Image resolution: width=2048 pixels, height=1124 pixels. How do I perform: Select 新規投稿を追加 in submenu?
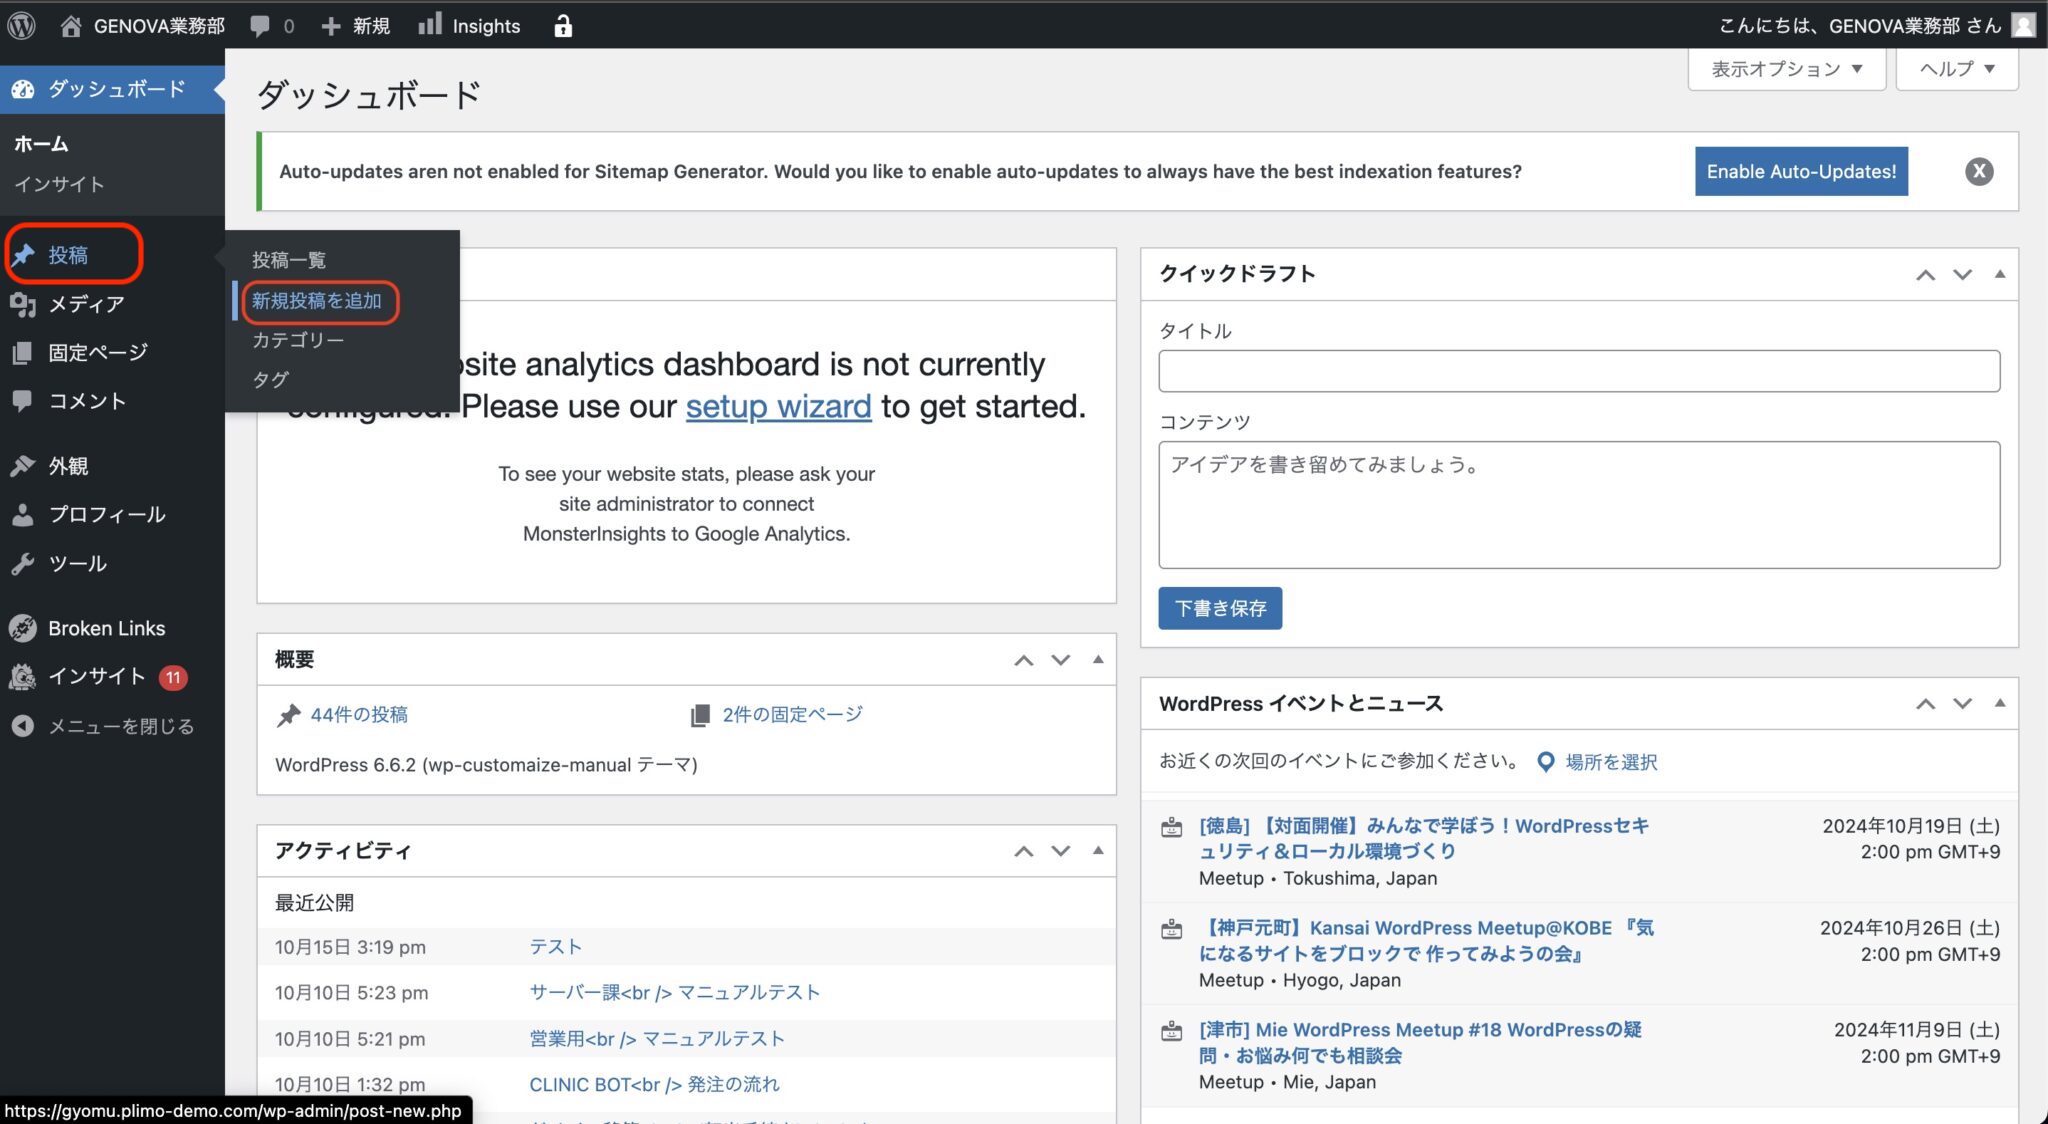click(317, 301)
